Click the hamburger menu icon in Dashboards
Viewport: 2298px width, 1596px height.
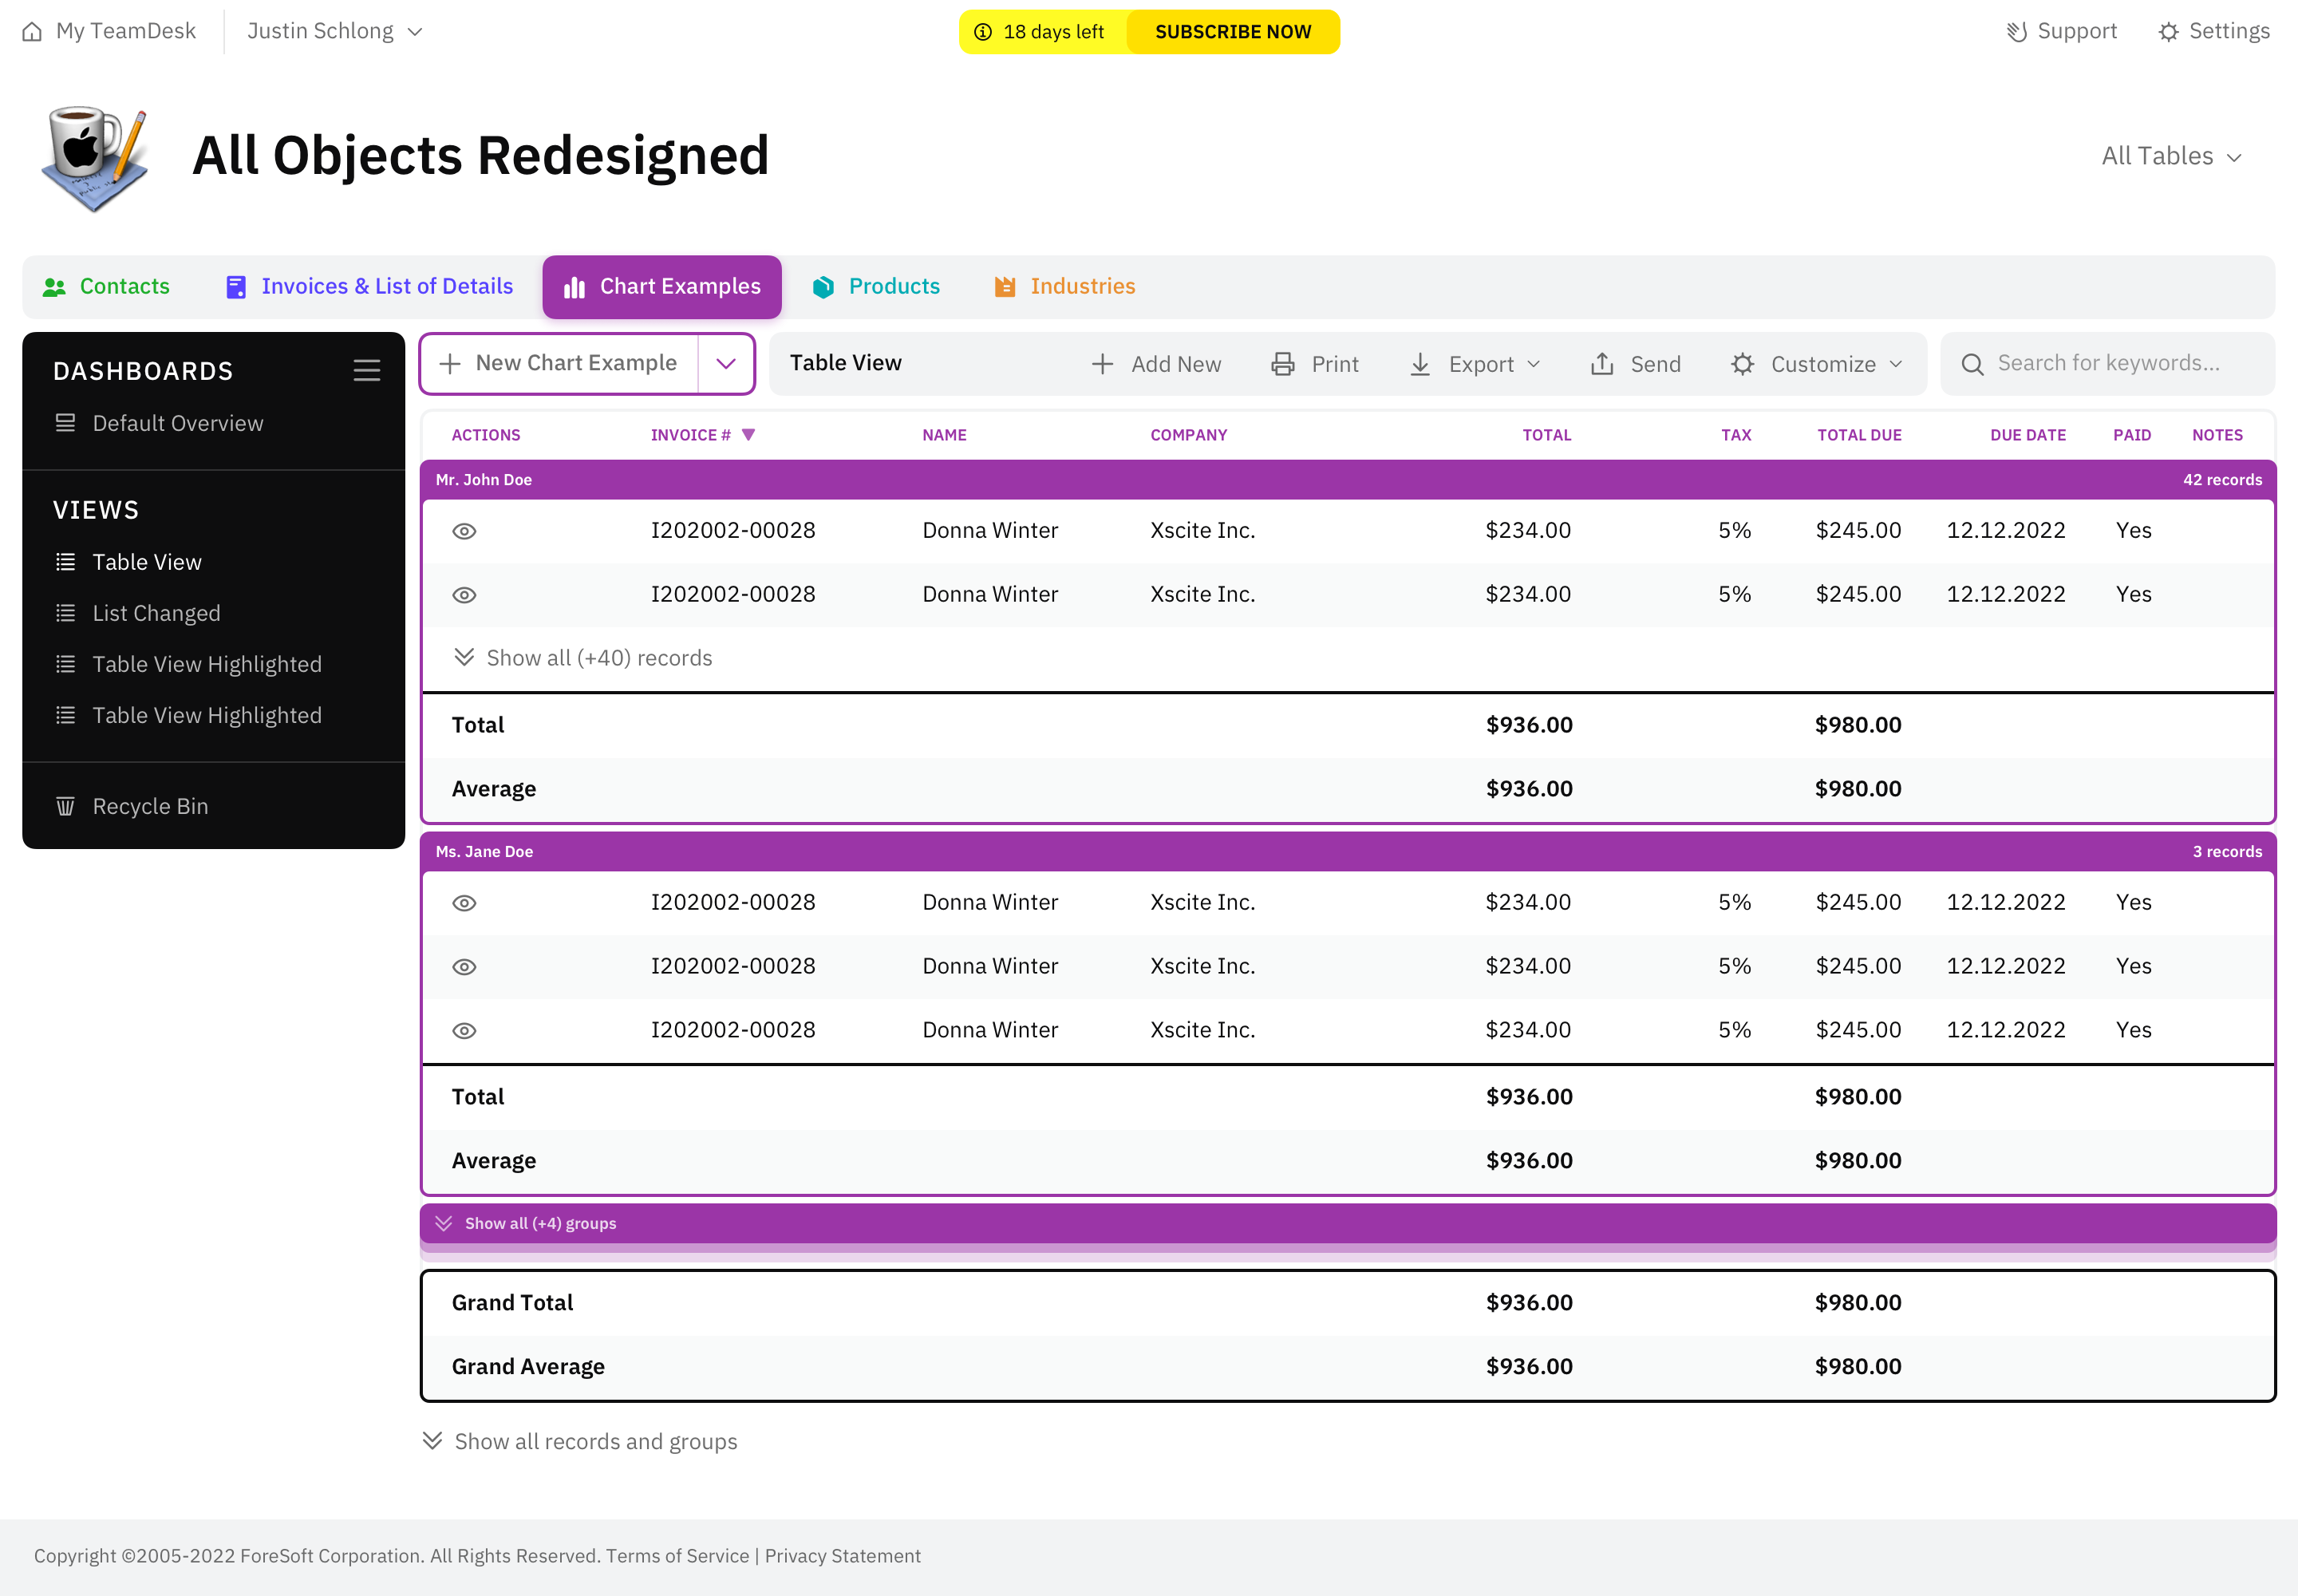366,371
